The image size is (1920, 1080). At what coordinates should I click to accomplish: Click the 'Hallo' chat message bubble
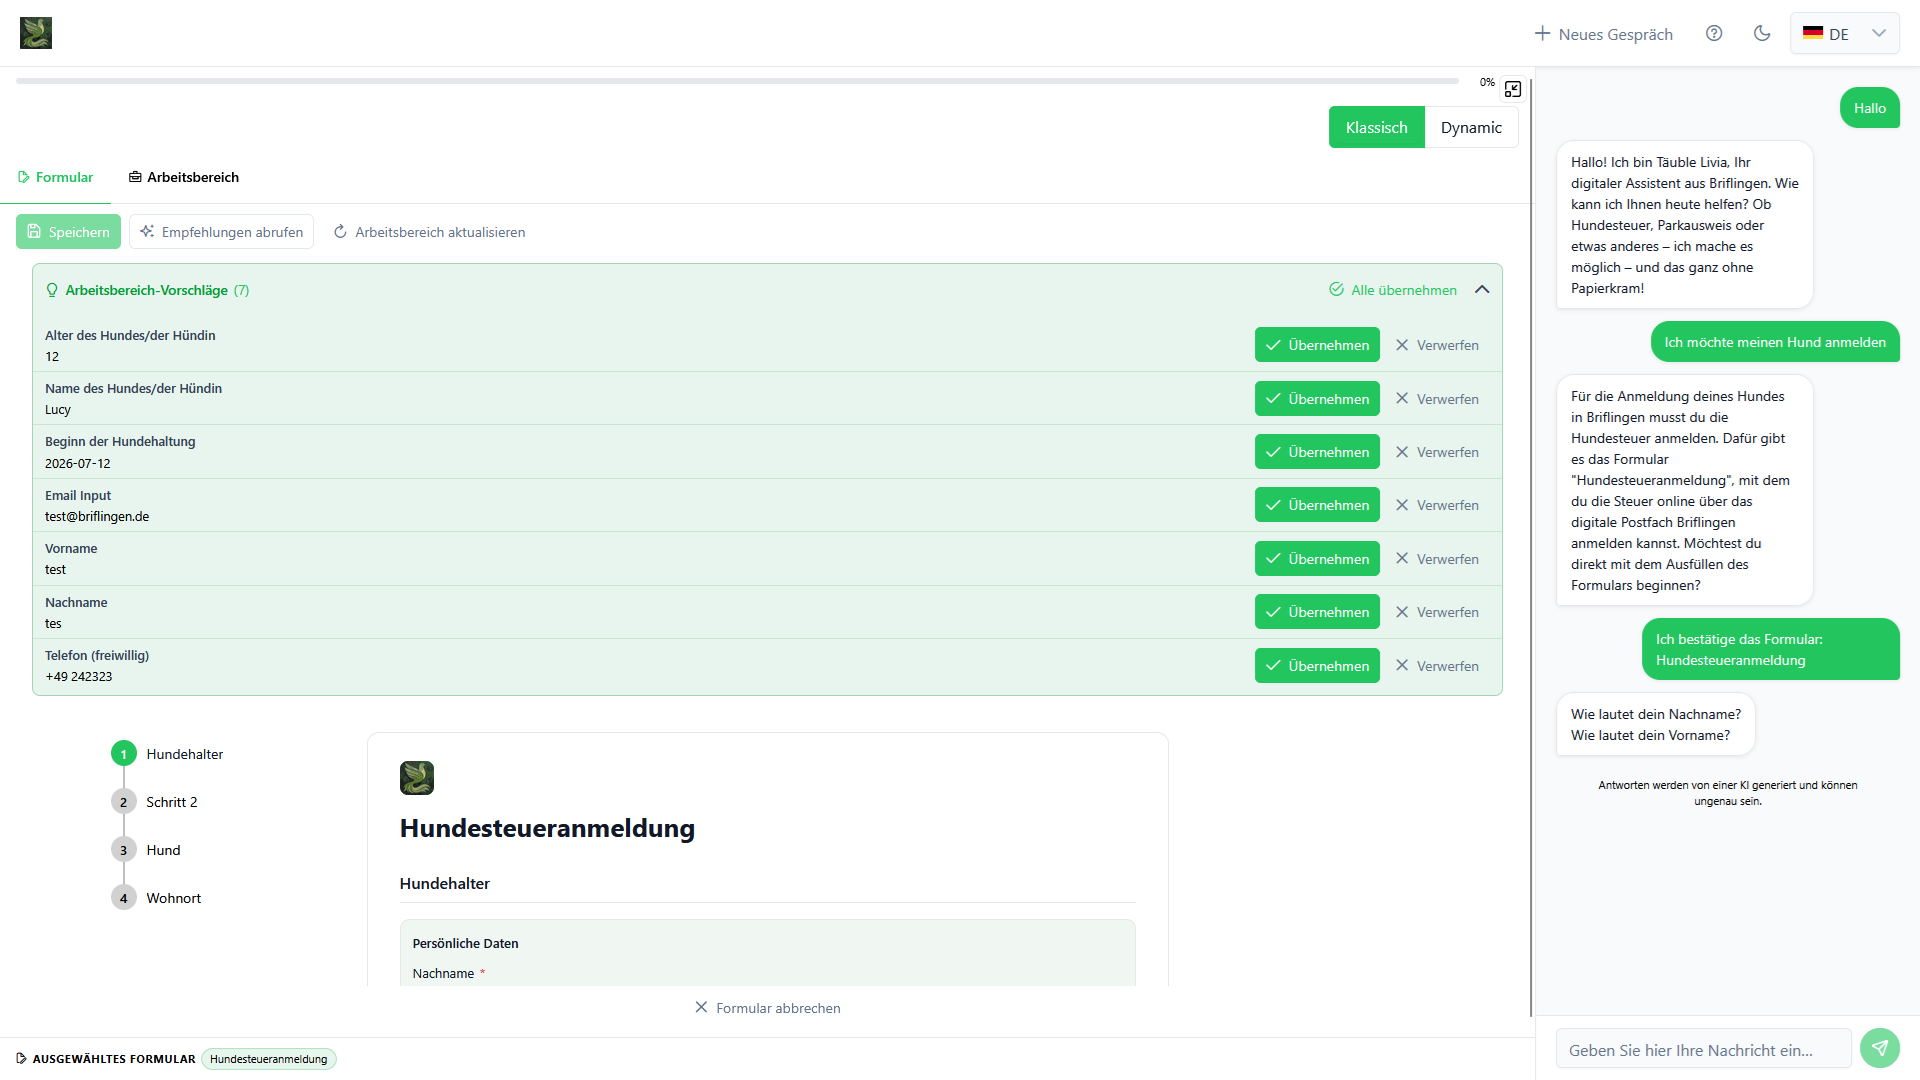pos(1870,108)
